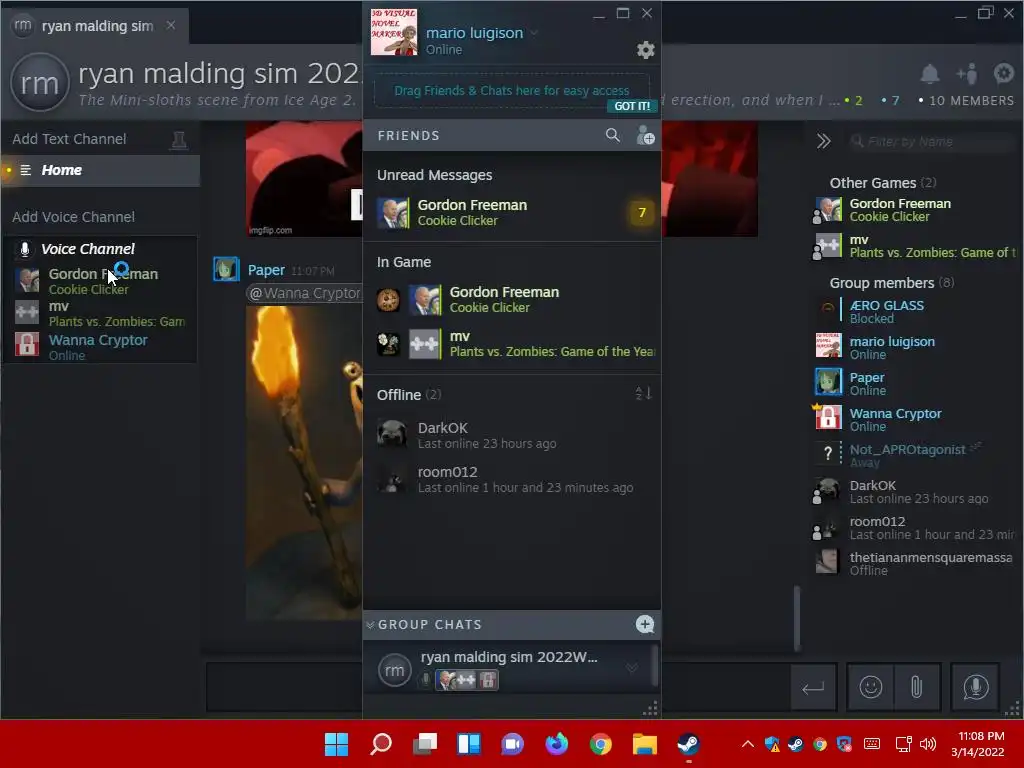
Task: Sort offline friends with sort icon
Action: point(643,393)
